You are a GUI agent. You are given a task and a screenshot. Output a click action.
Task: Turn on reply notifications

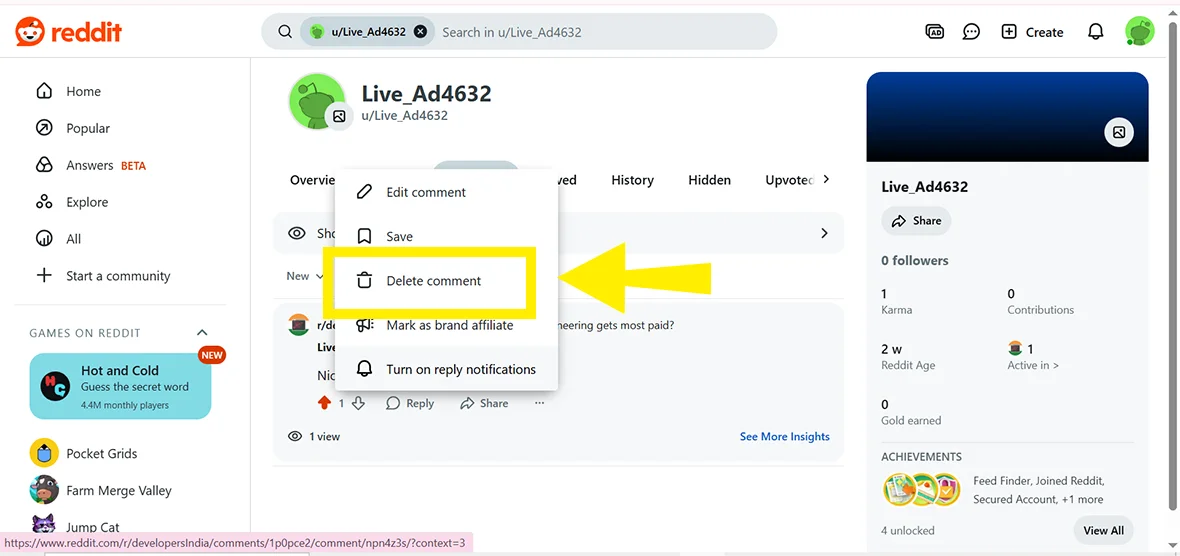(x=461, y=369)
